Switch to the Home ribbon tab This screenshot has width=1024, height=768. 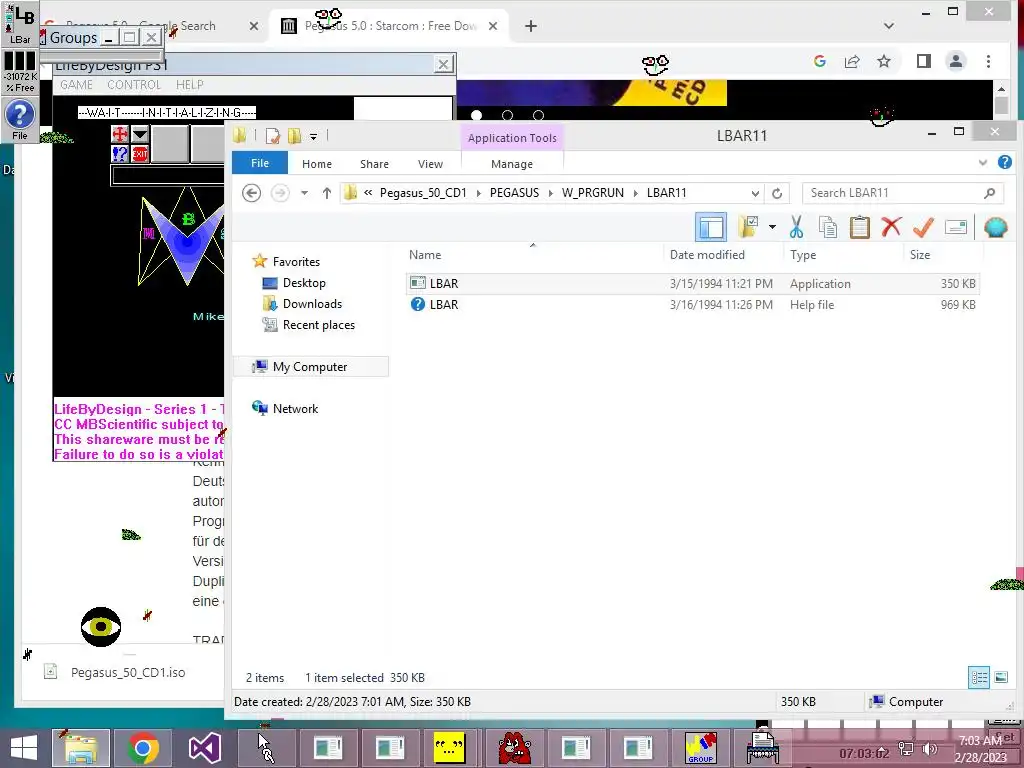click(x=317, y=164)
